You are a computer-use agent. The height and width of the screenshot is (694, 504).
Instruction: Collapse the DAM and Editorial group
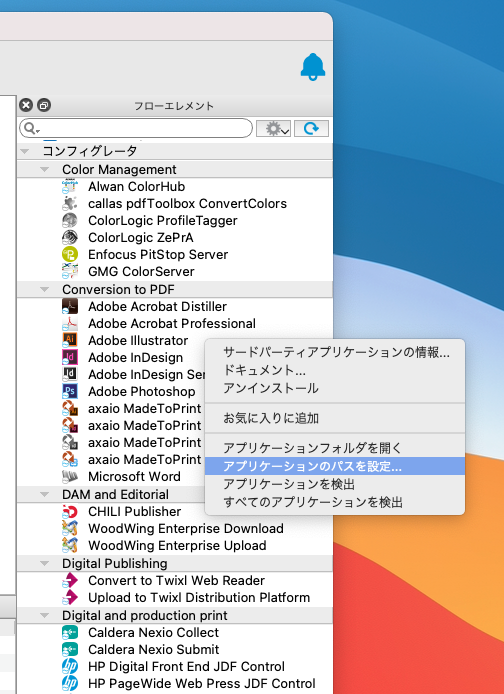[x=44, y=494]
